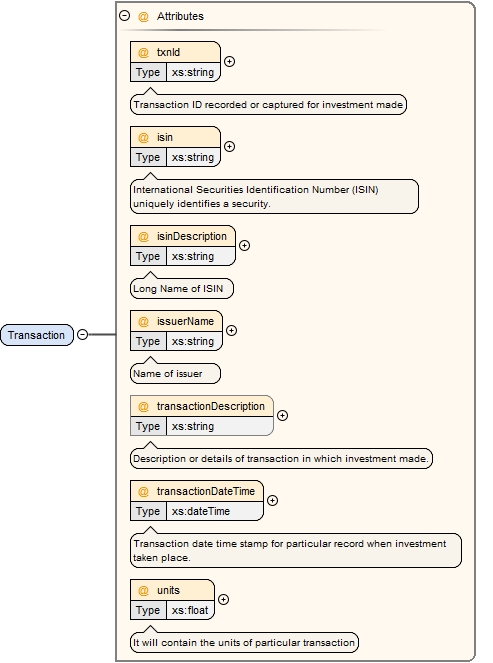Screen dimensions: 493x663
Task: Click the @ icon of isin
Action: (x=143, y=137)
